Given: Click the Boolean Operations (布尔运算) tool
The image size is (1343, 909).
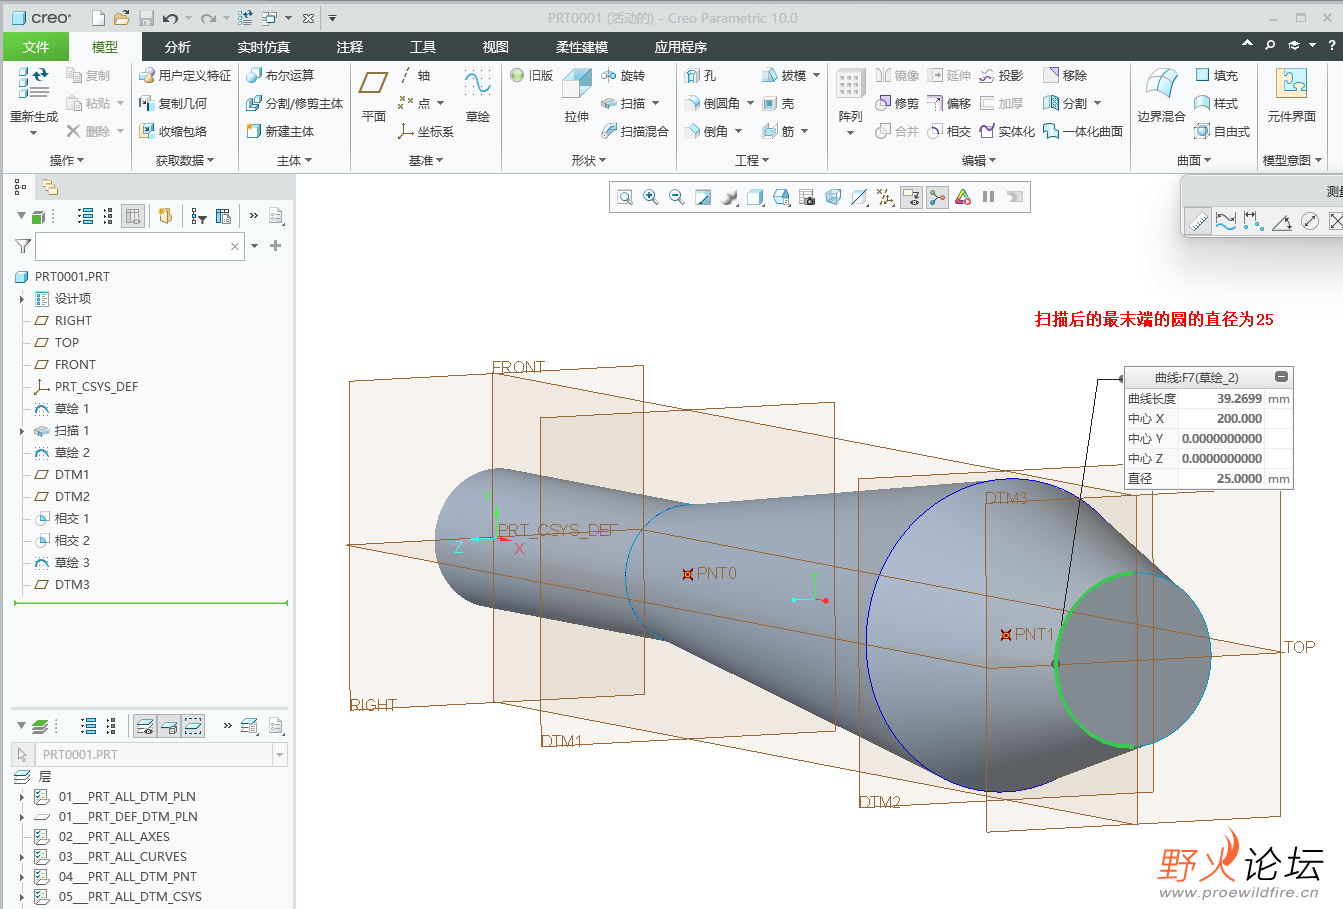Looking at the screenshot, I should (280, 75).
